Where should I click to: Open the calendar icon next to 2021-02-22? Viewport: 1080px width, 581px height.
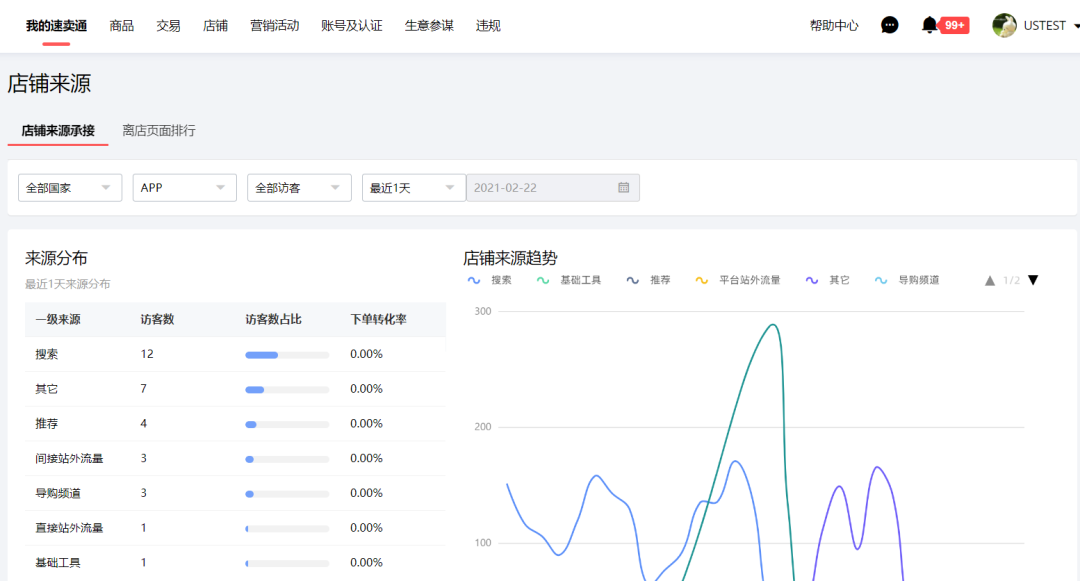coord(625,187)
